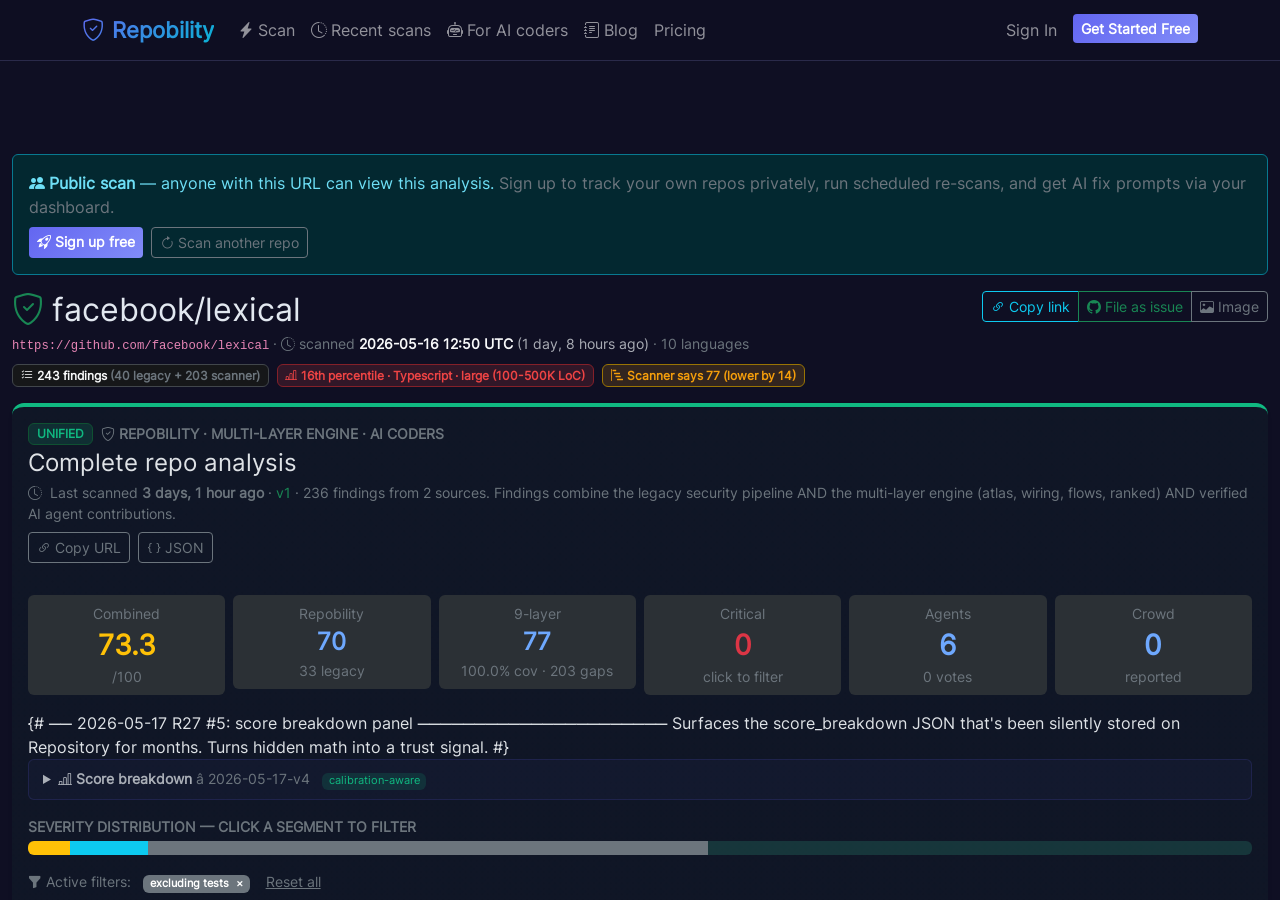This screenshot has width=1280, height=900.
Task: Click the Active filters funnel icon
Action: [x=35, y=882]
